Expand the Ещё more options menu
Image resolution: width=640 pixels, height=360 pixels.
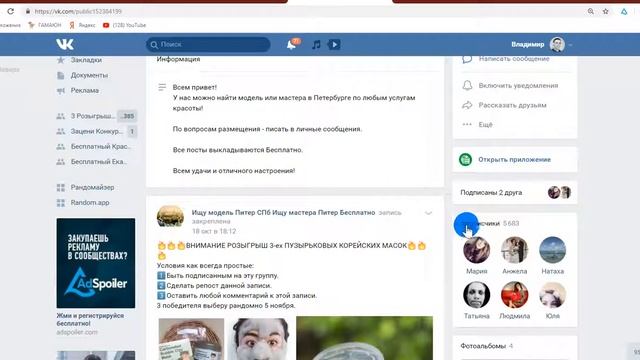click(485, 124)
